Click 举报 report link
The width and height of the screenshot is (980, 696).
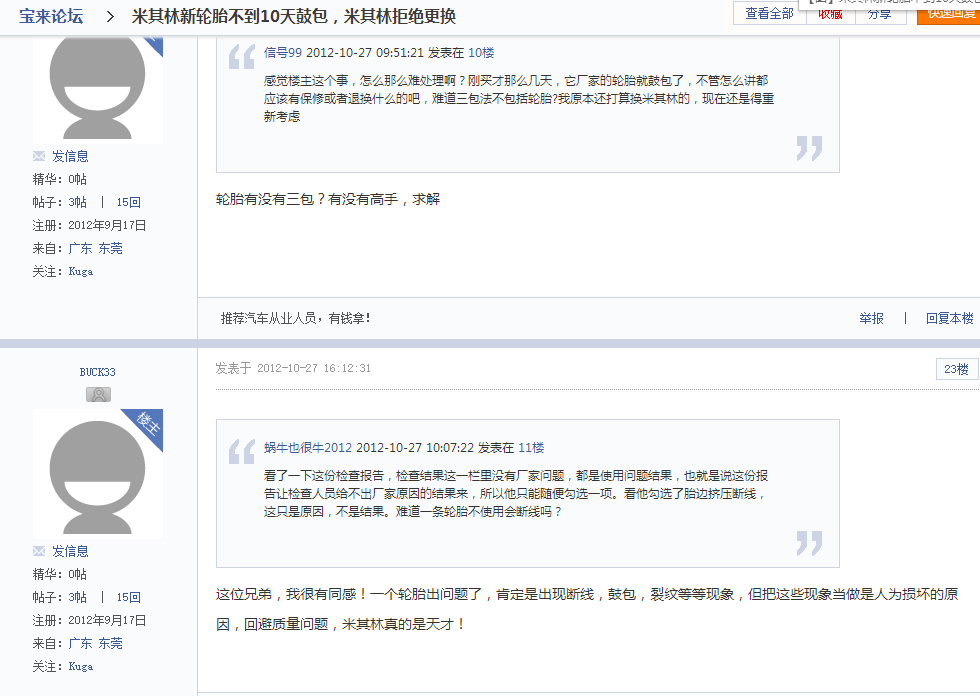tap(871, 319)
